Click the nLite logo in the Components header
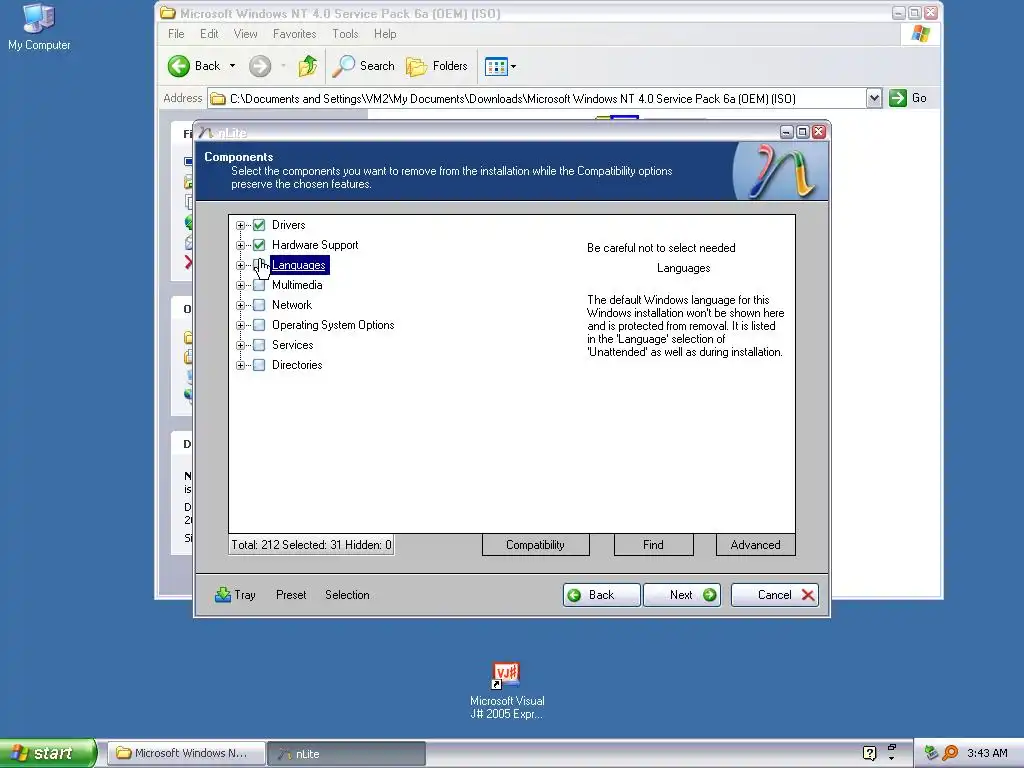 (780, 172)
